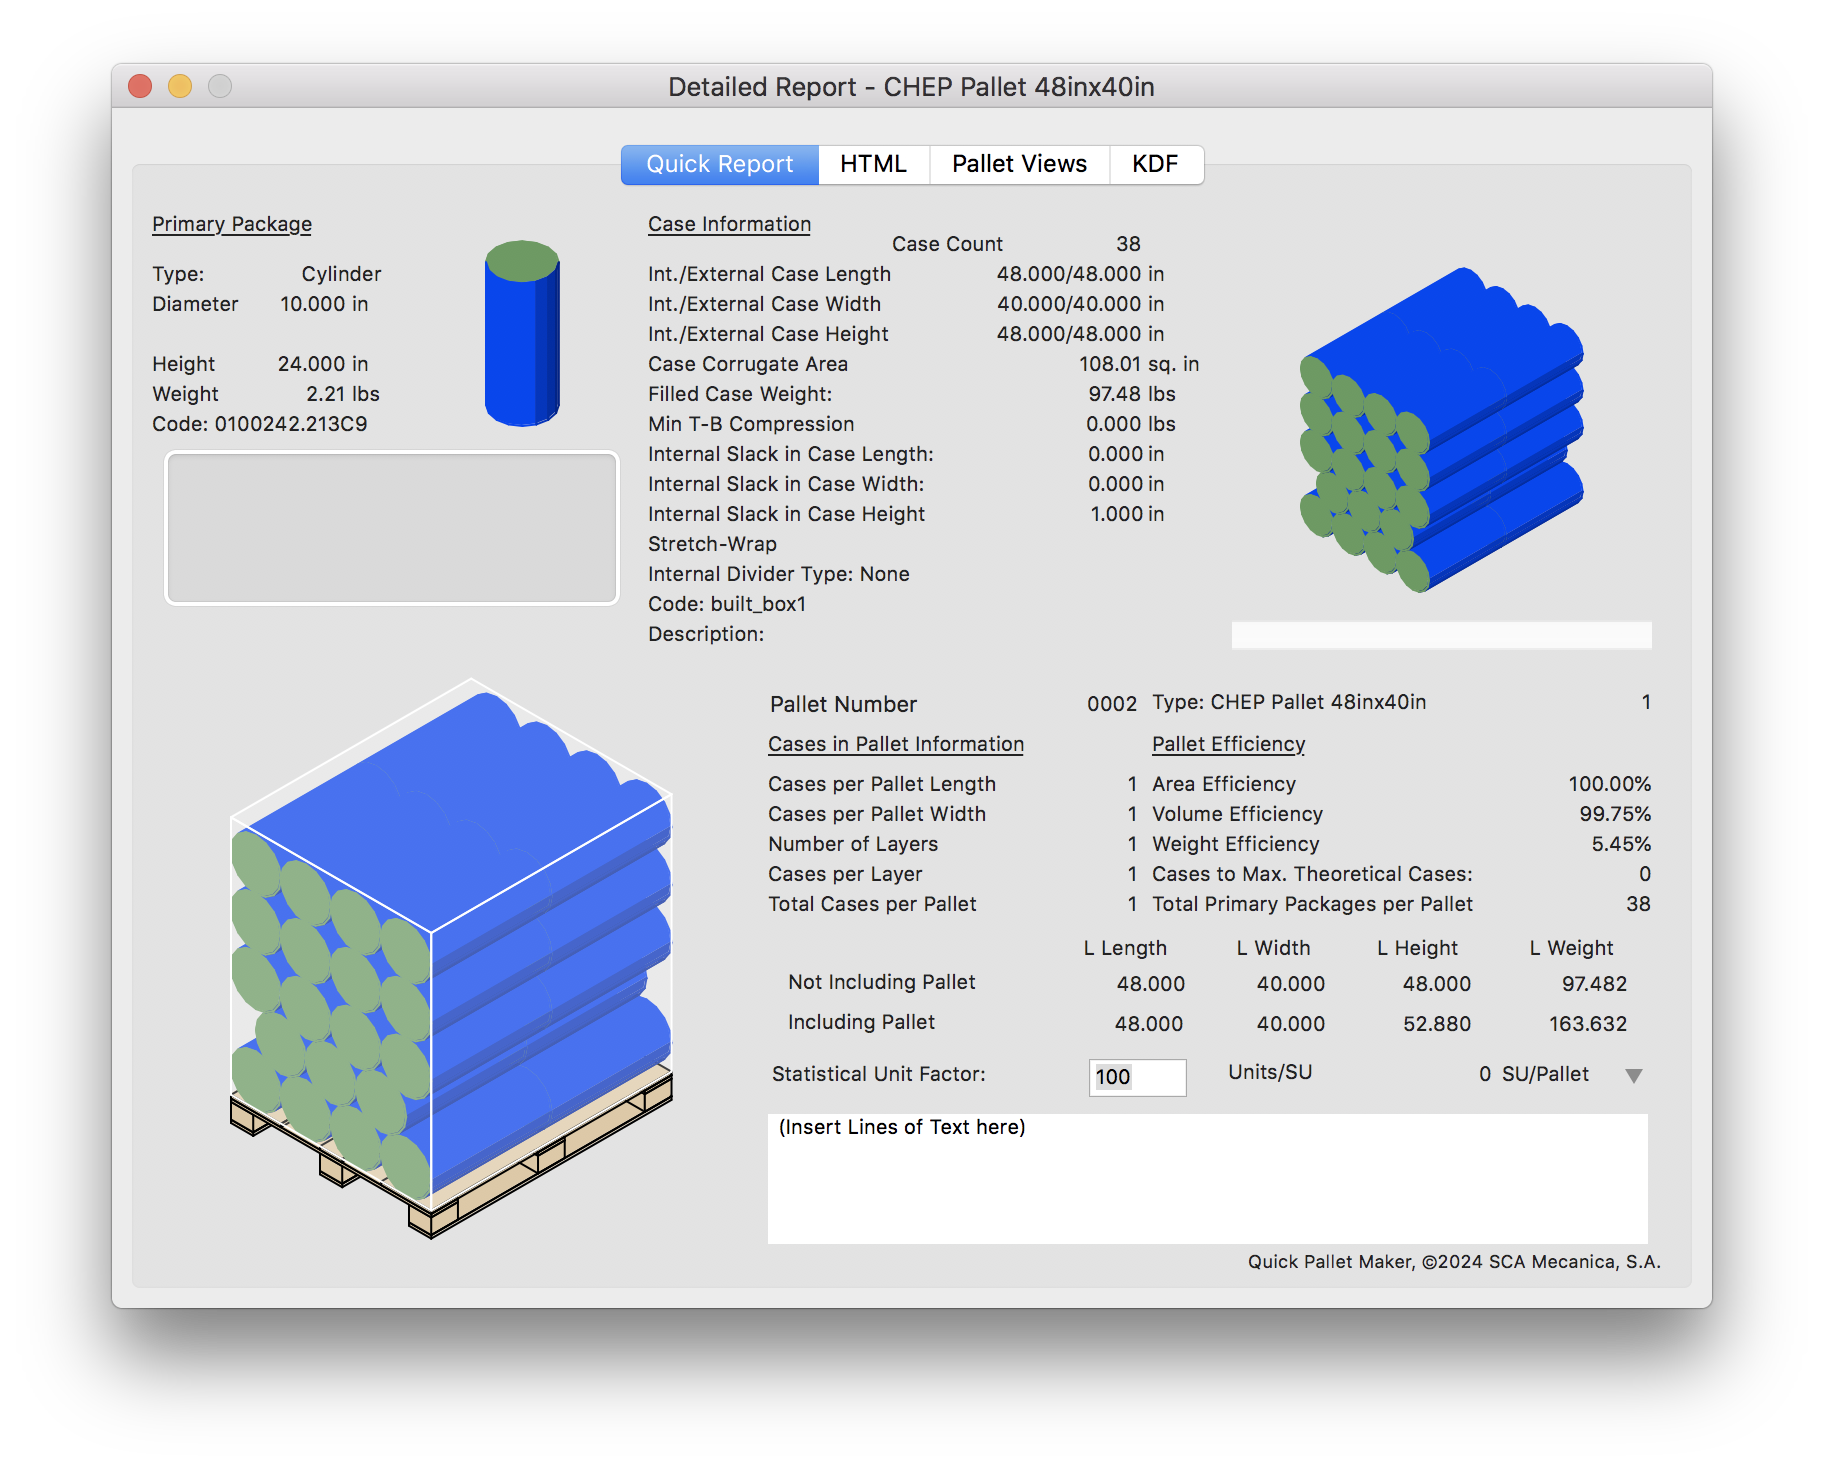Close the Detailed Report window

pyautogui.click(x=140, y=87)
